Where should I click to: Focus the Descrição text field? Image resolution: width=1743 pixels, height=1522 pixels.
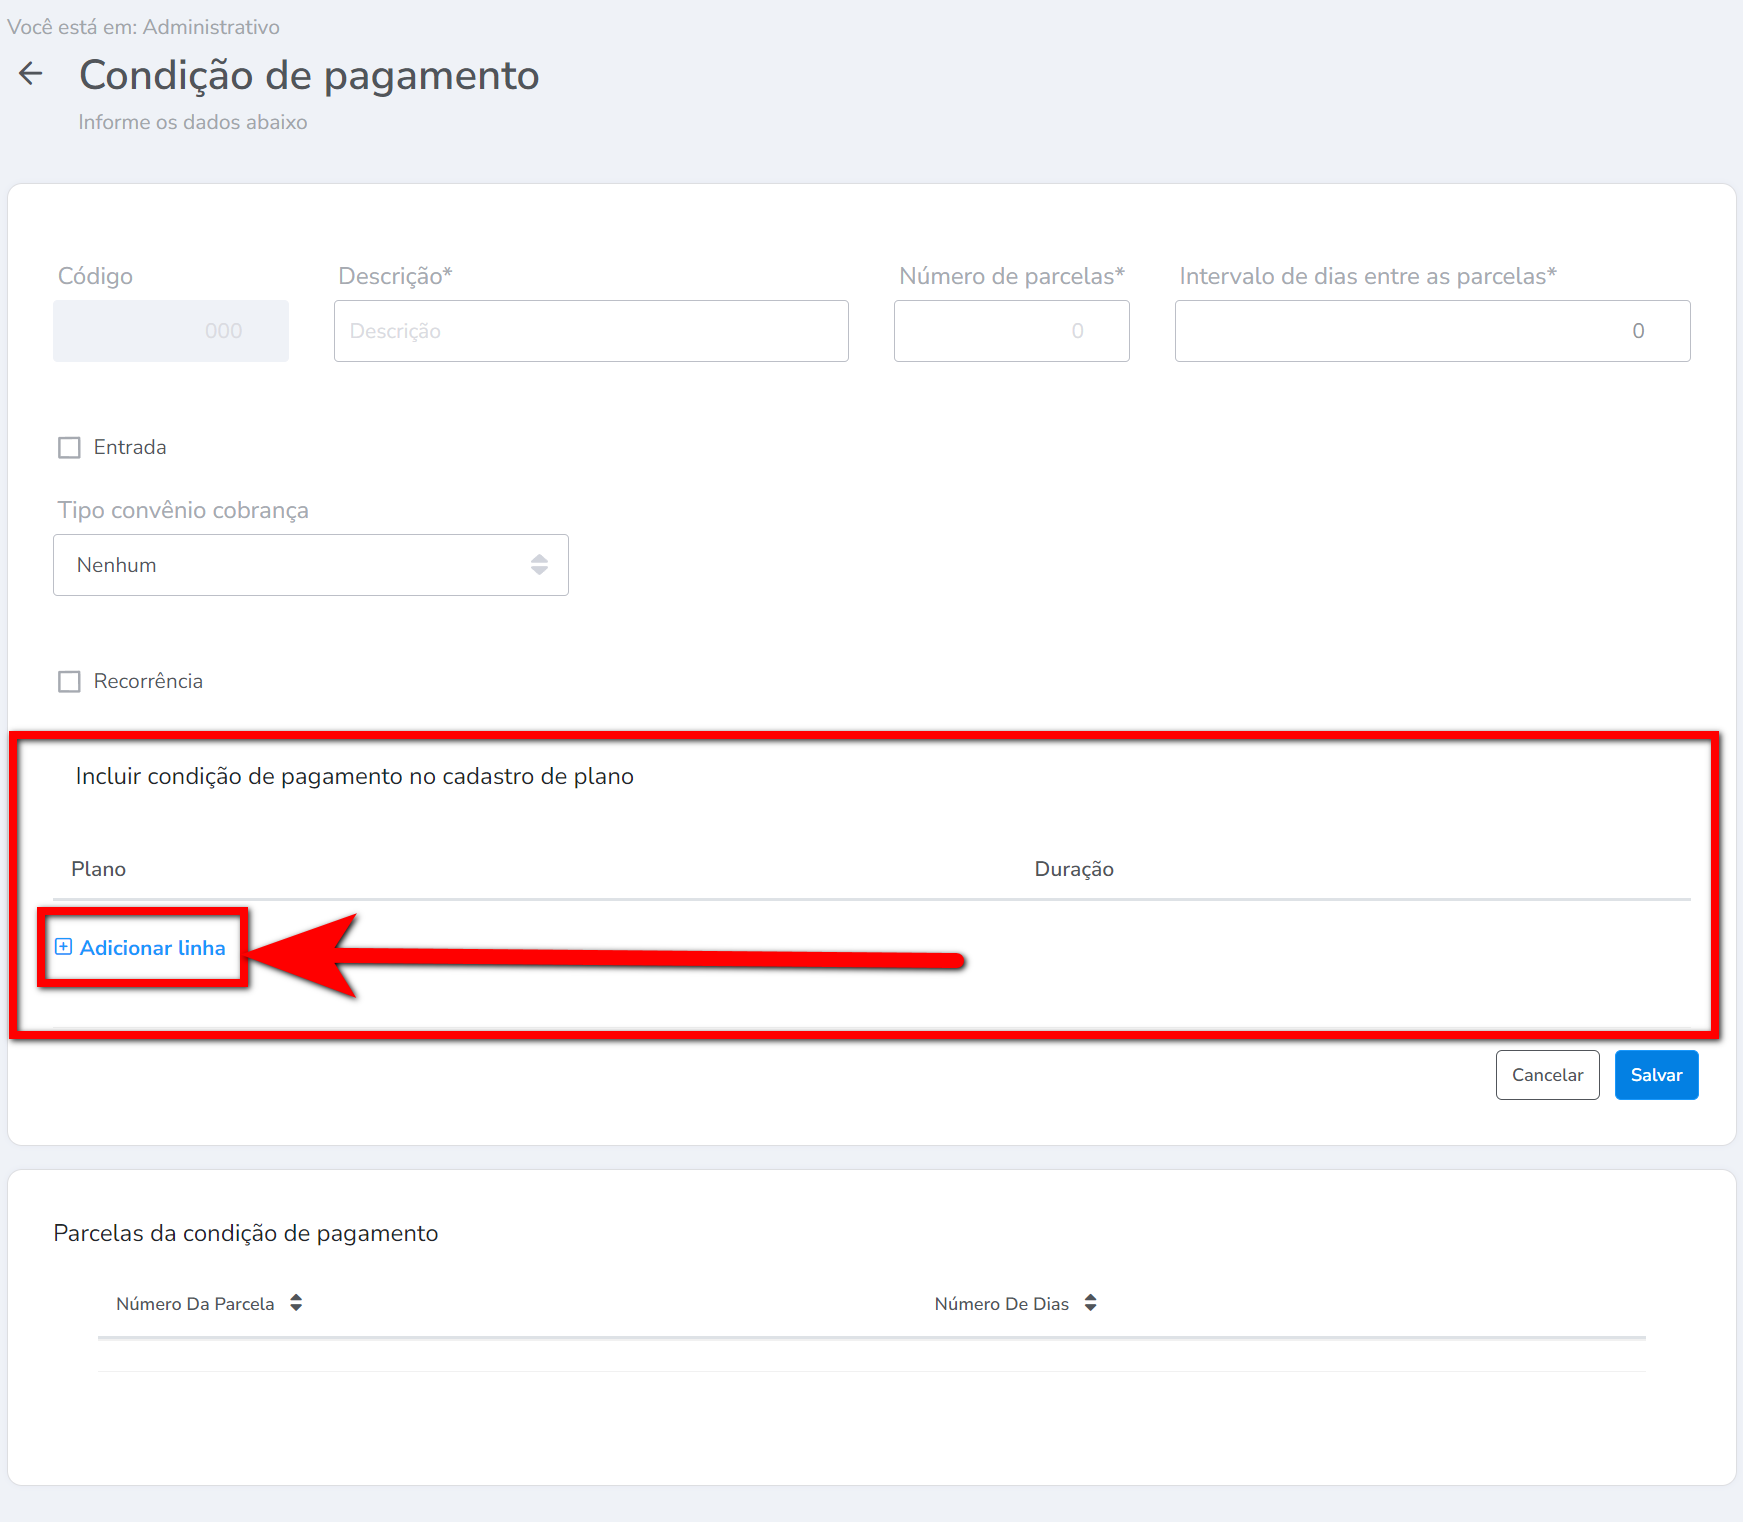591,331
